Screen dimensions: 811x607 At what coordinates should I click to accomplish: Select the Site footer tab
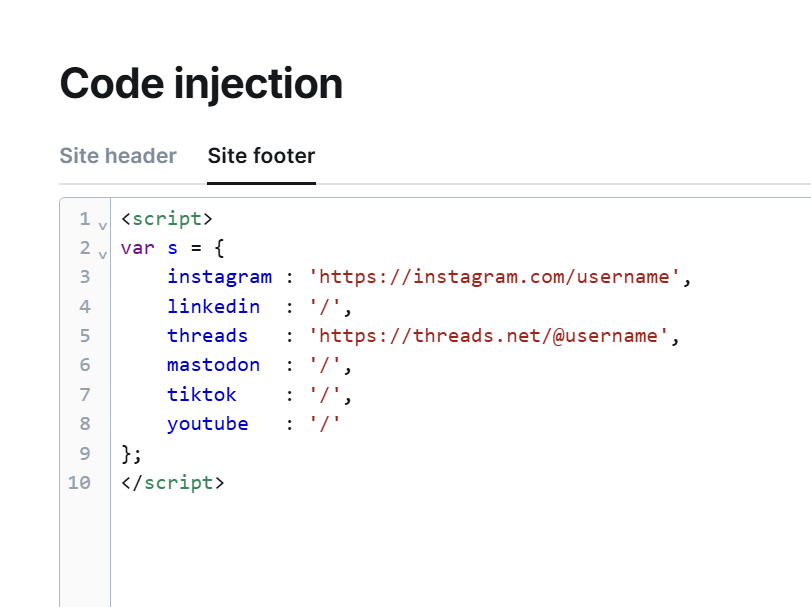click(x=261, y=156)
